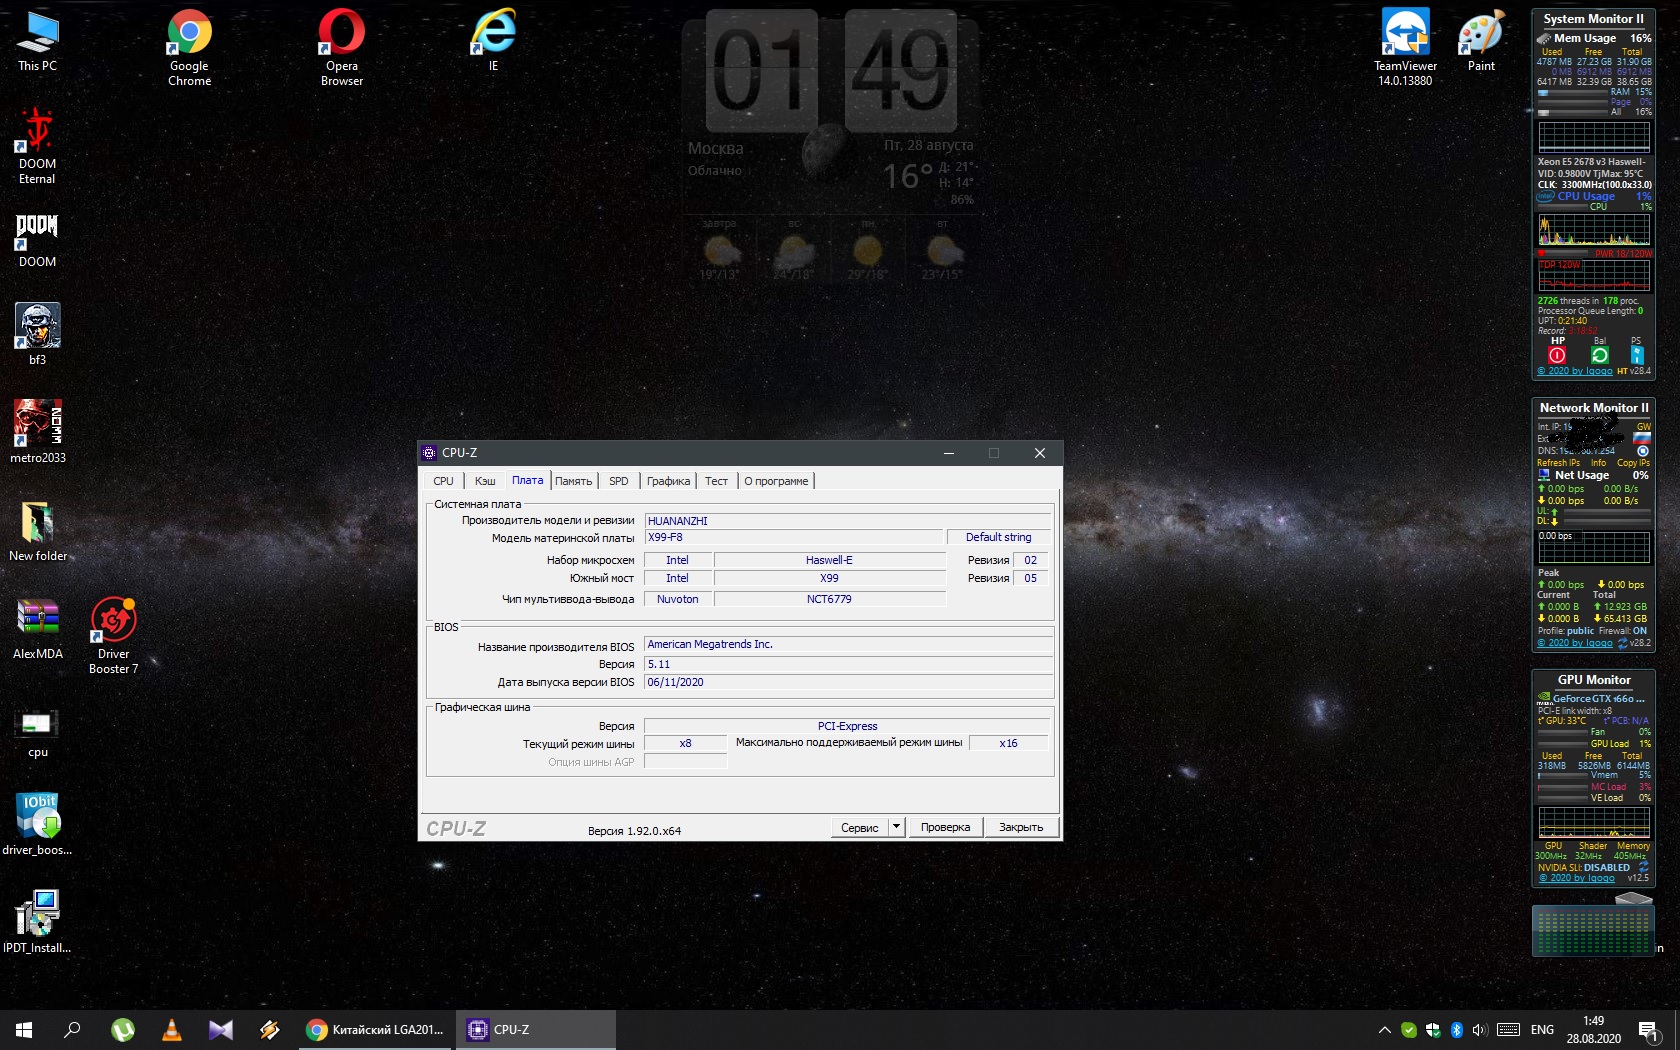This screenshot has height=1050, width=1680.
Task: Click the NCT6779 chip value
Action: (x=829, y=599)
